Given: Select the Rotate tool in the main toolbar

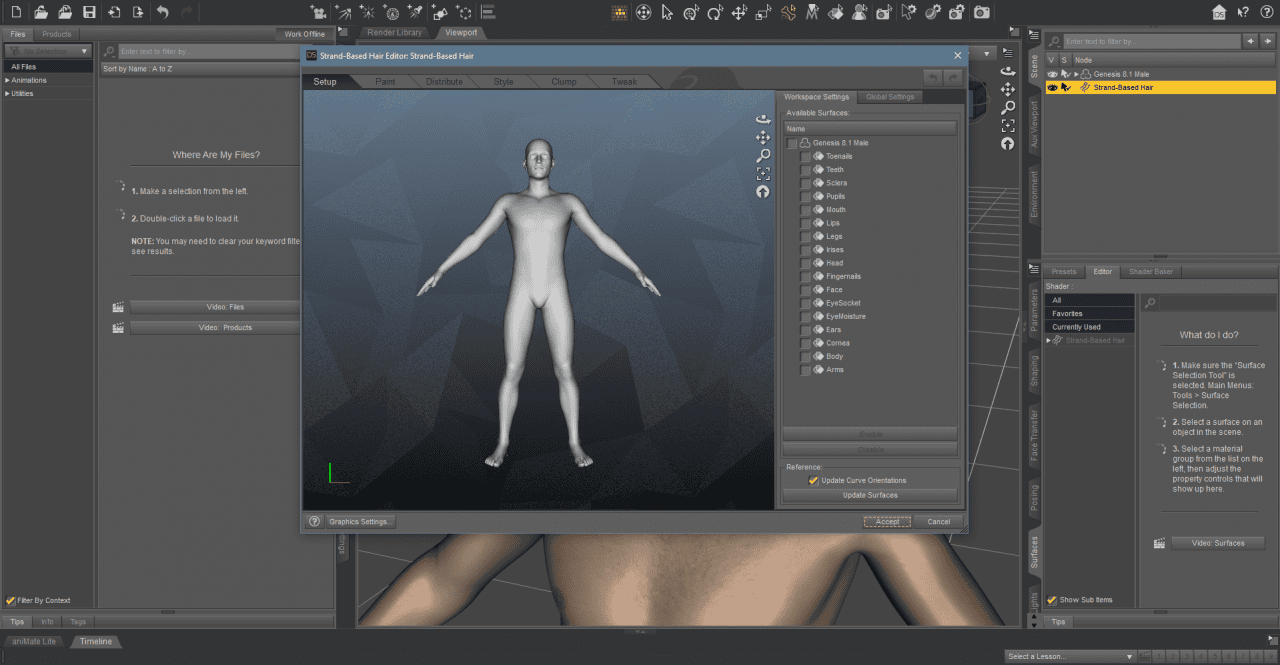Looking at the screenshot, I should [x=715, y=12].
